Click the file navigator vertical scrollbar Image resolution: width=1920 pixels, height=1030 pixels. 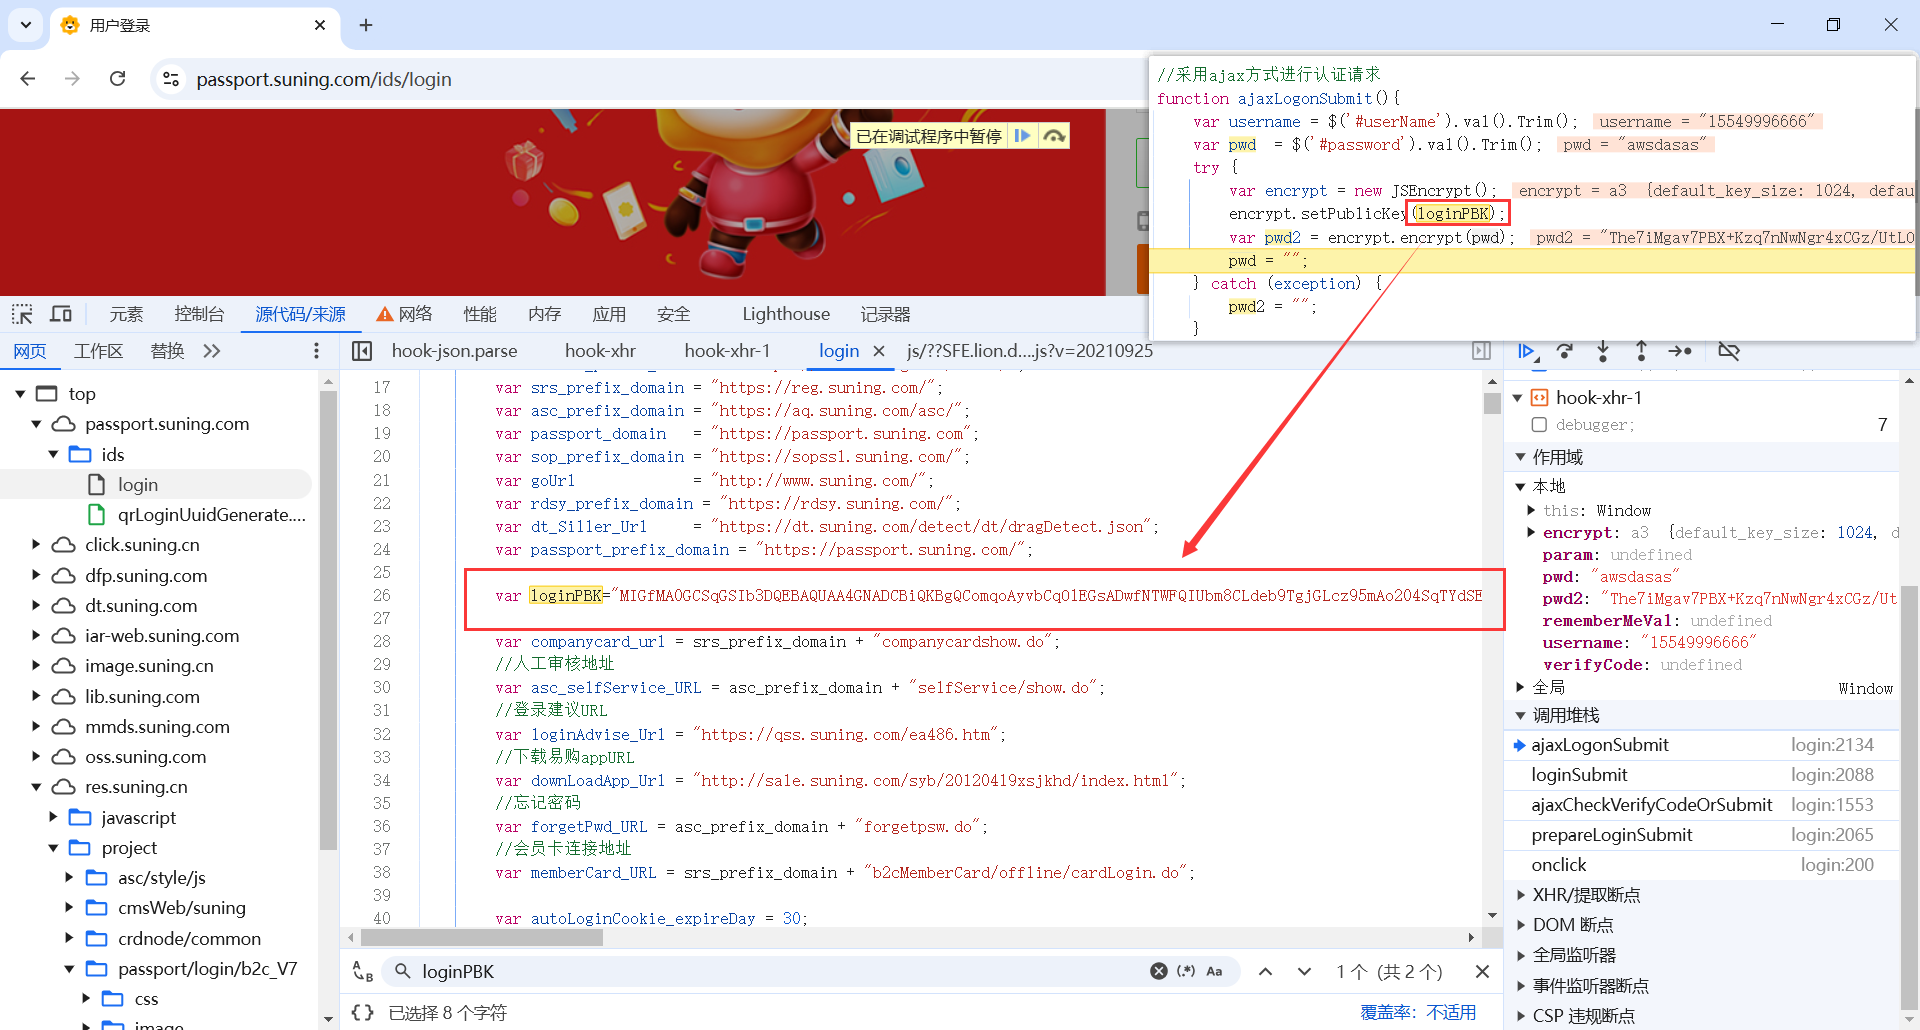(x=328, y=620)
